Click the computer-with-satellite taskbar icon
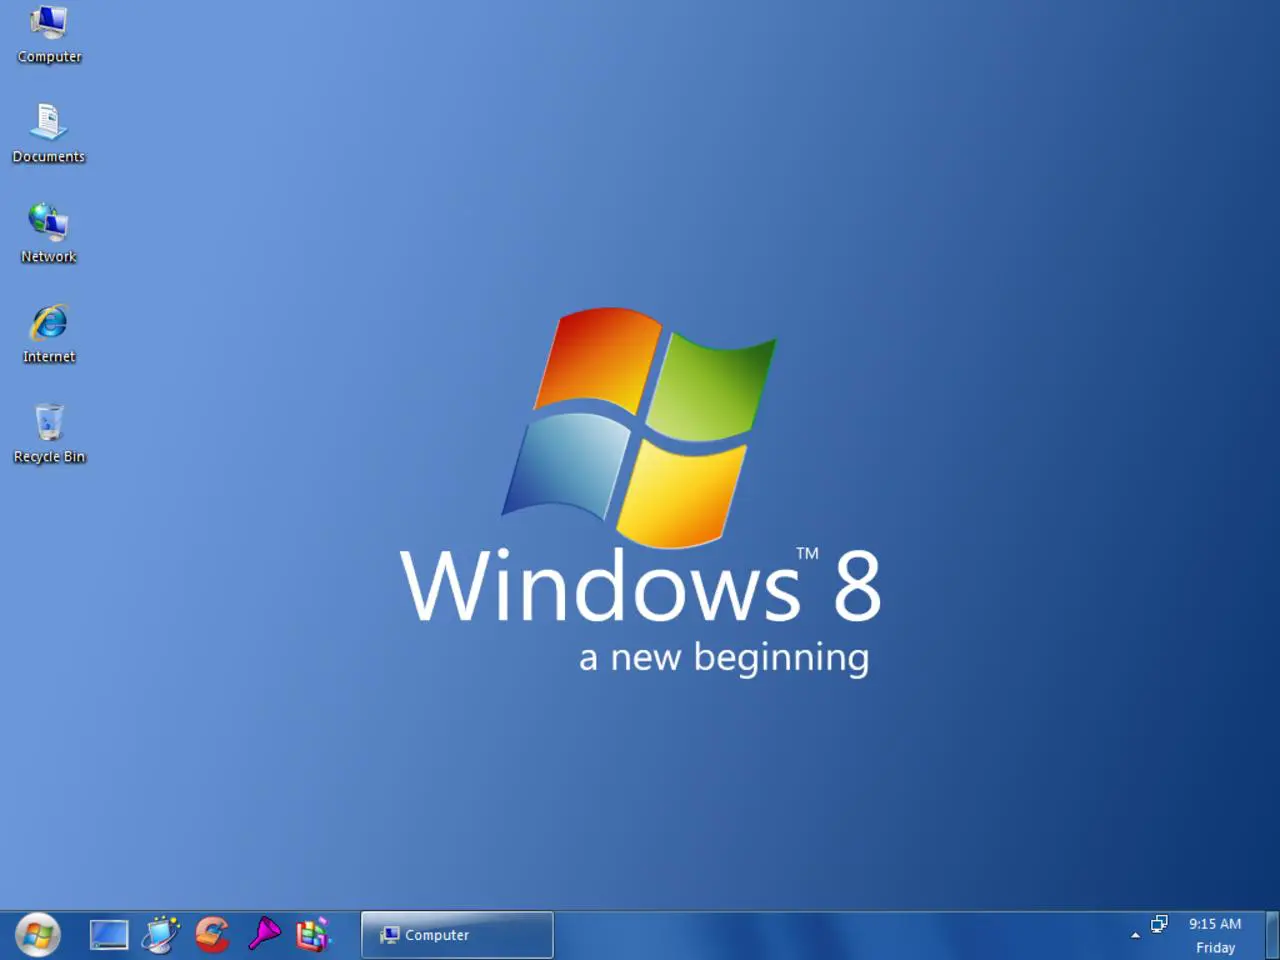The width and height of the screenshot is (1280, 960). click(x=161, y=934)
